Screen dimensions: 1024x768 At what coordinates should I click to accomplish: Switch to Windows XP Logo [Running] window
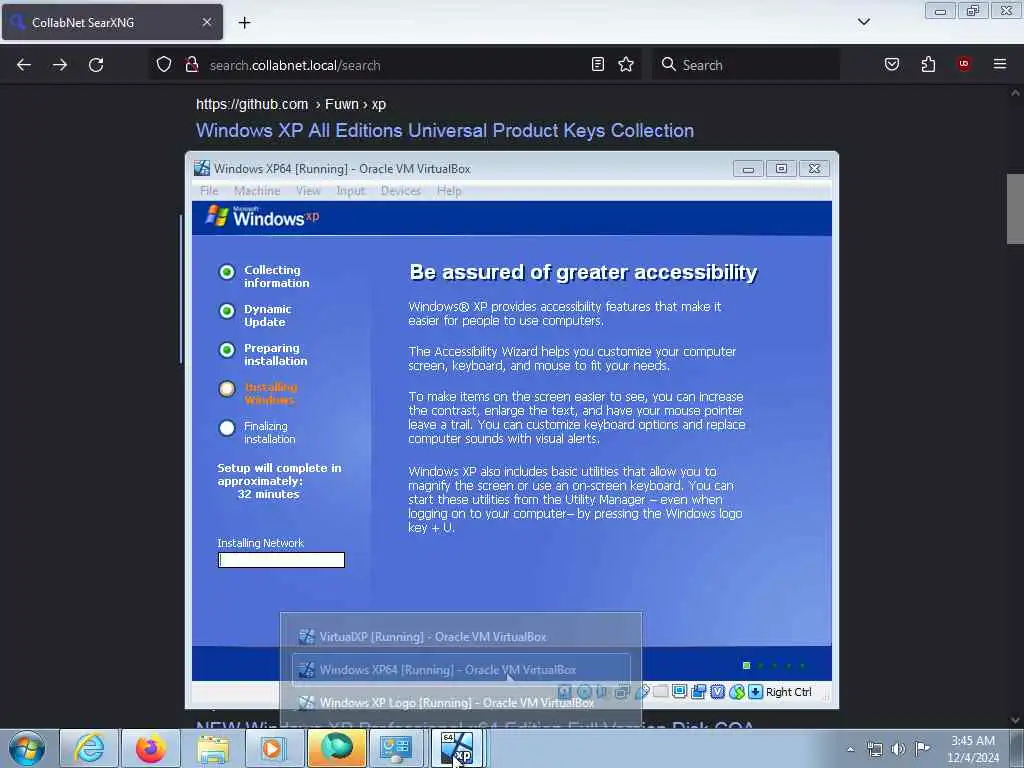(x=460, y=703)
